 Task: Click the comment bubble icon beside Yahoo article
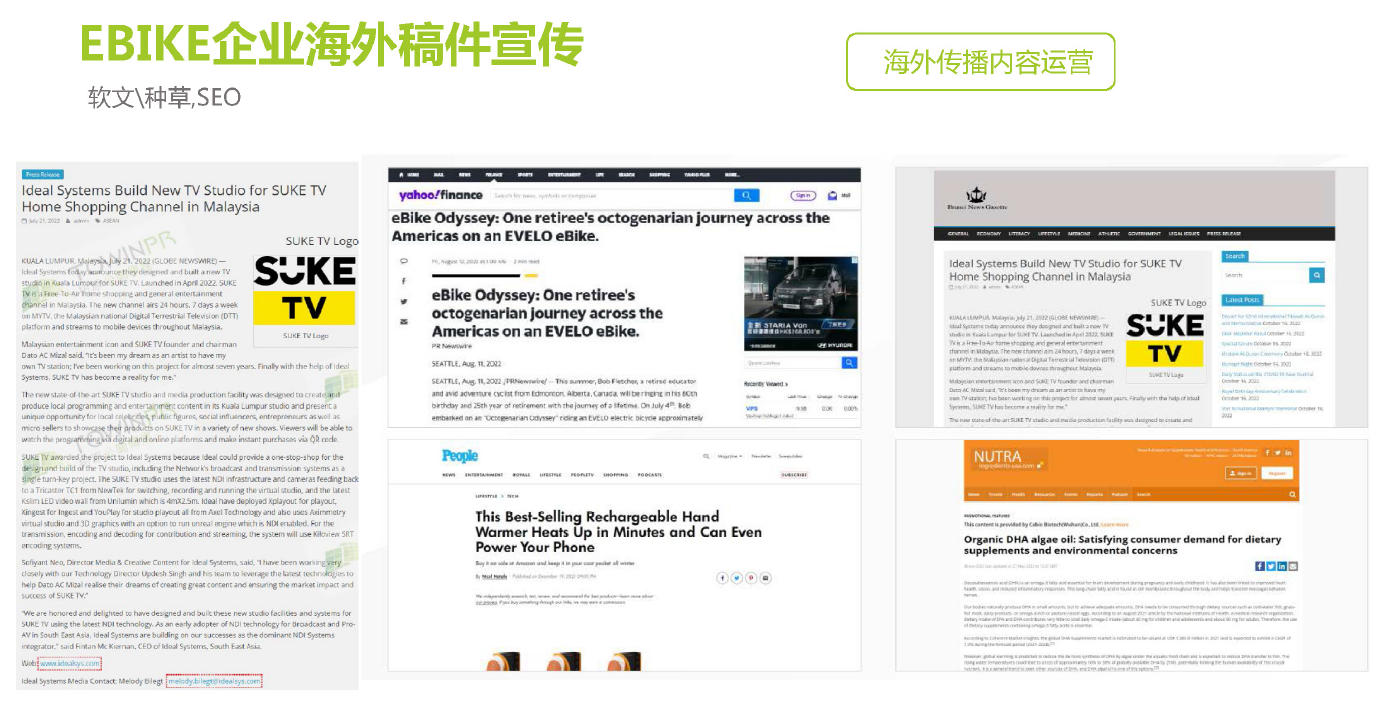[x=404, y=262]
